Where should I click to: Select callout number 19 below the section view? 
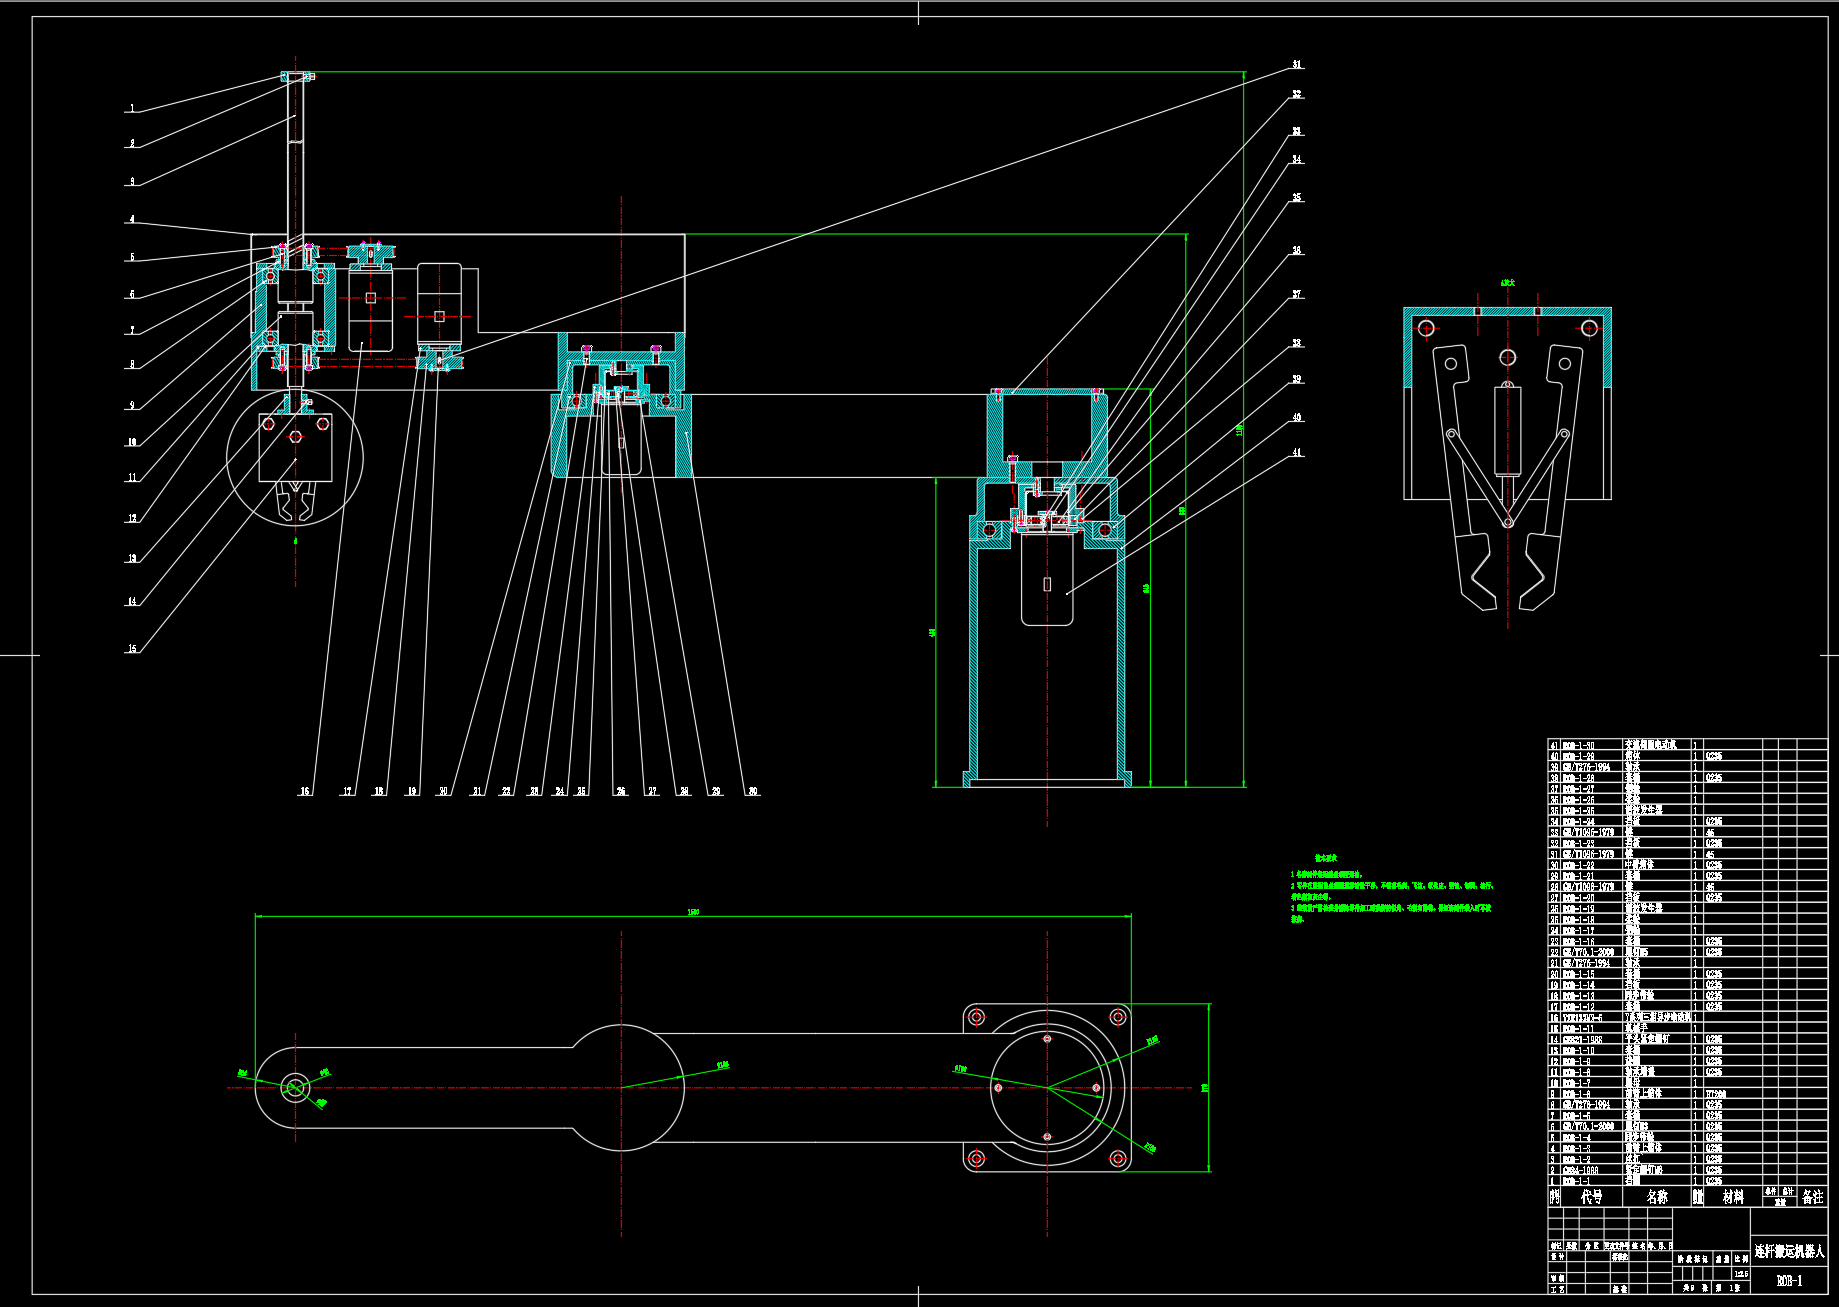411,791
